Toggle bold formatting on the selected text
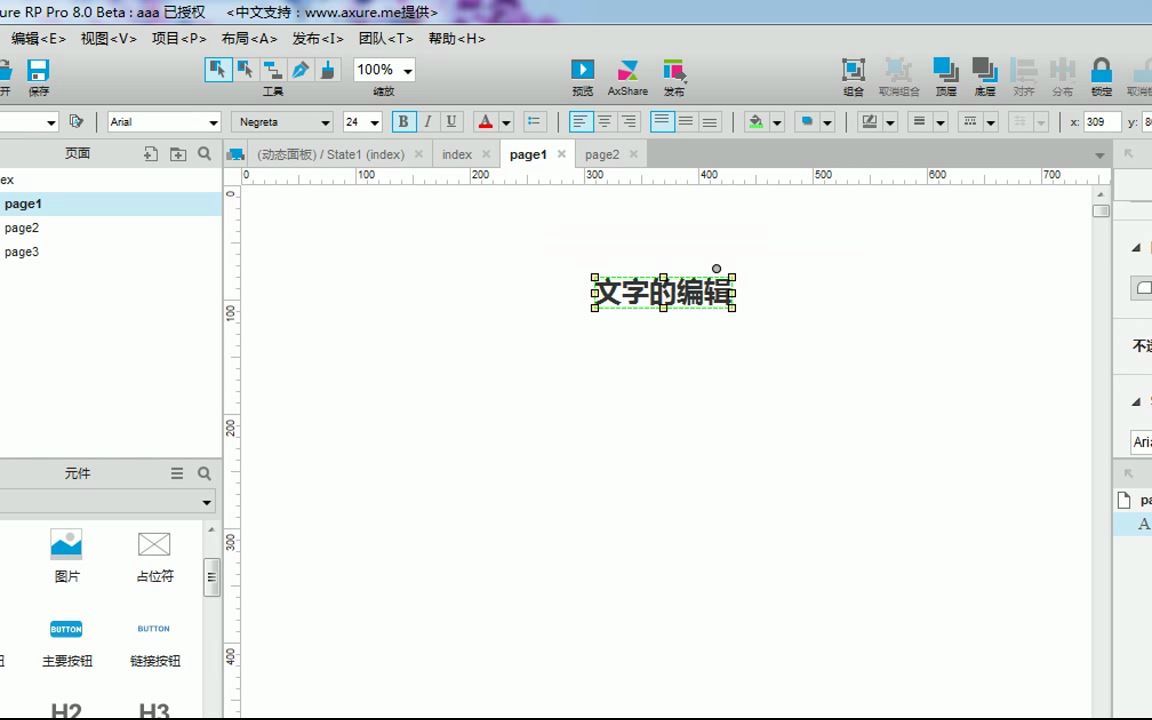The image size is (1152, 720). coord(403,120)
